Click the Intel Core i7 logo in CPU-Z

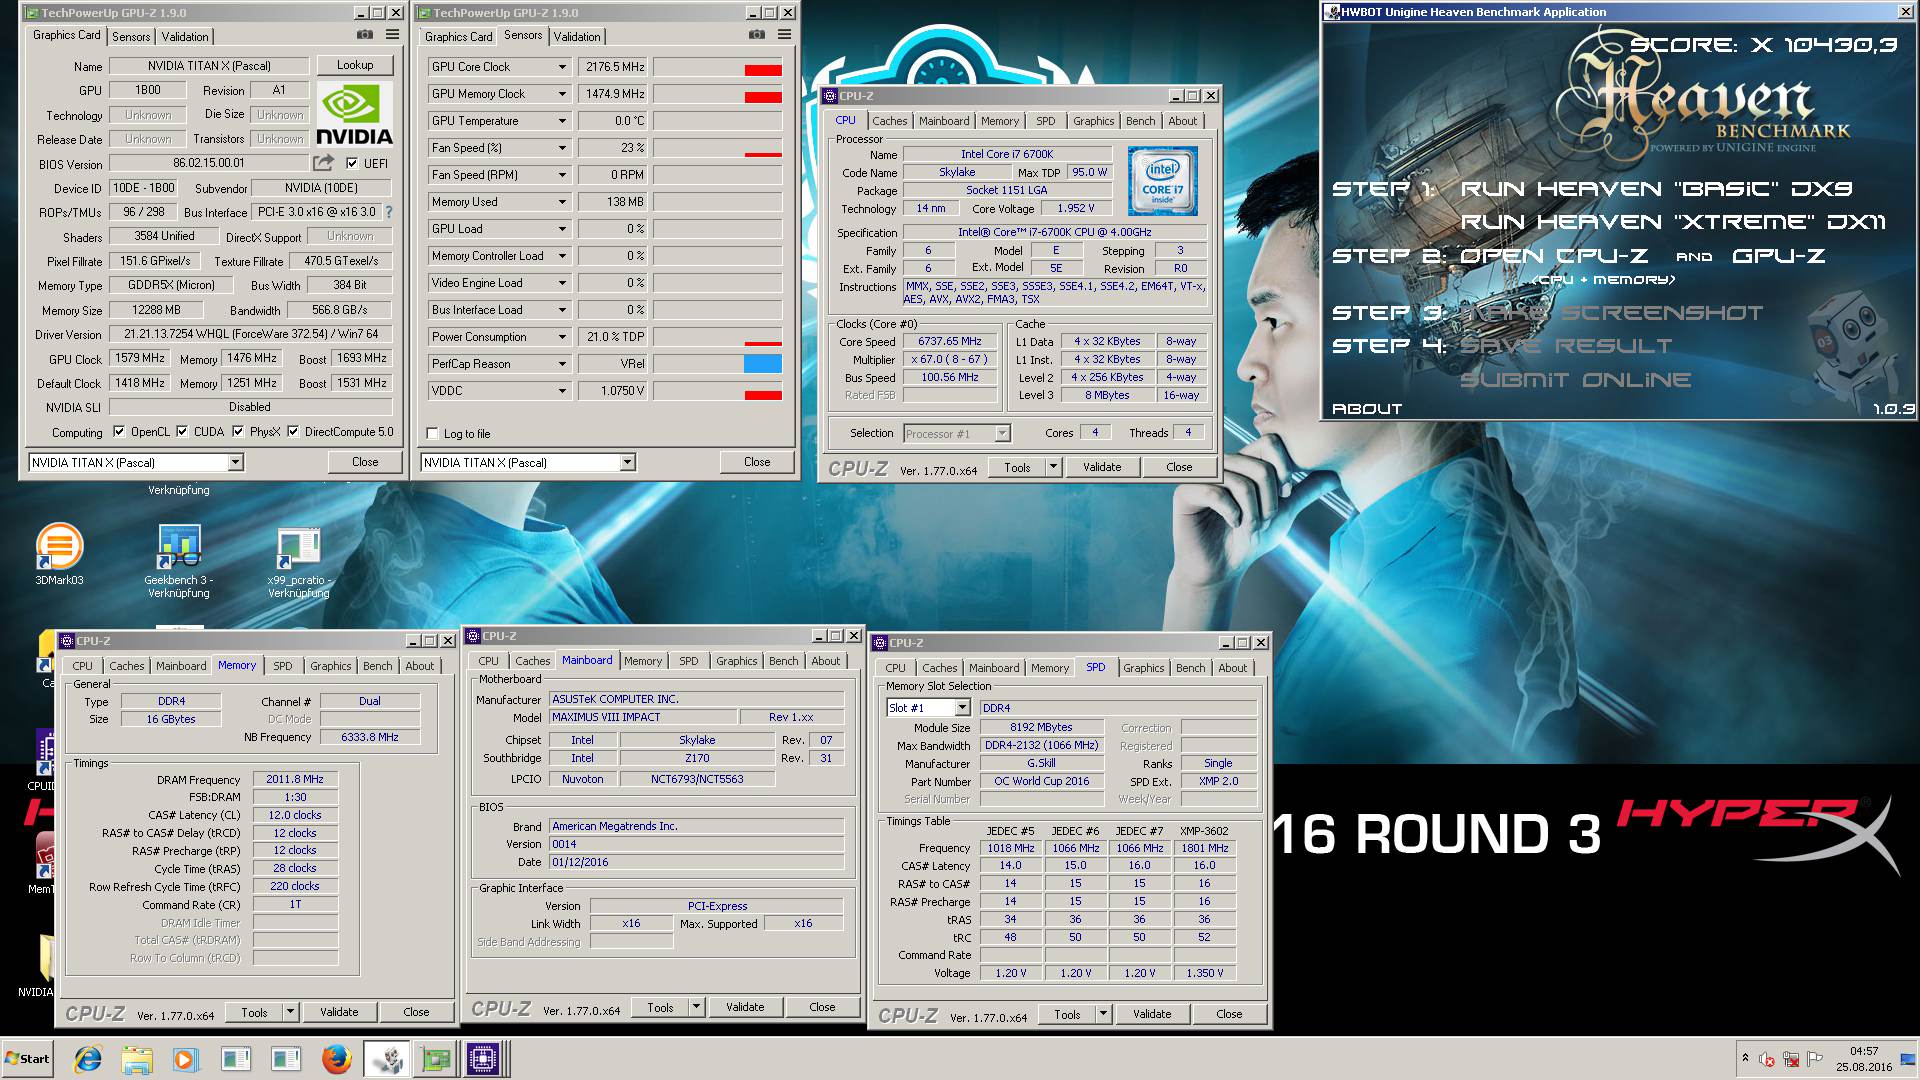click(x=1163, y=181)
